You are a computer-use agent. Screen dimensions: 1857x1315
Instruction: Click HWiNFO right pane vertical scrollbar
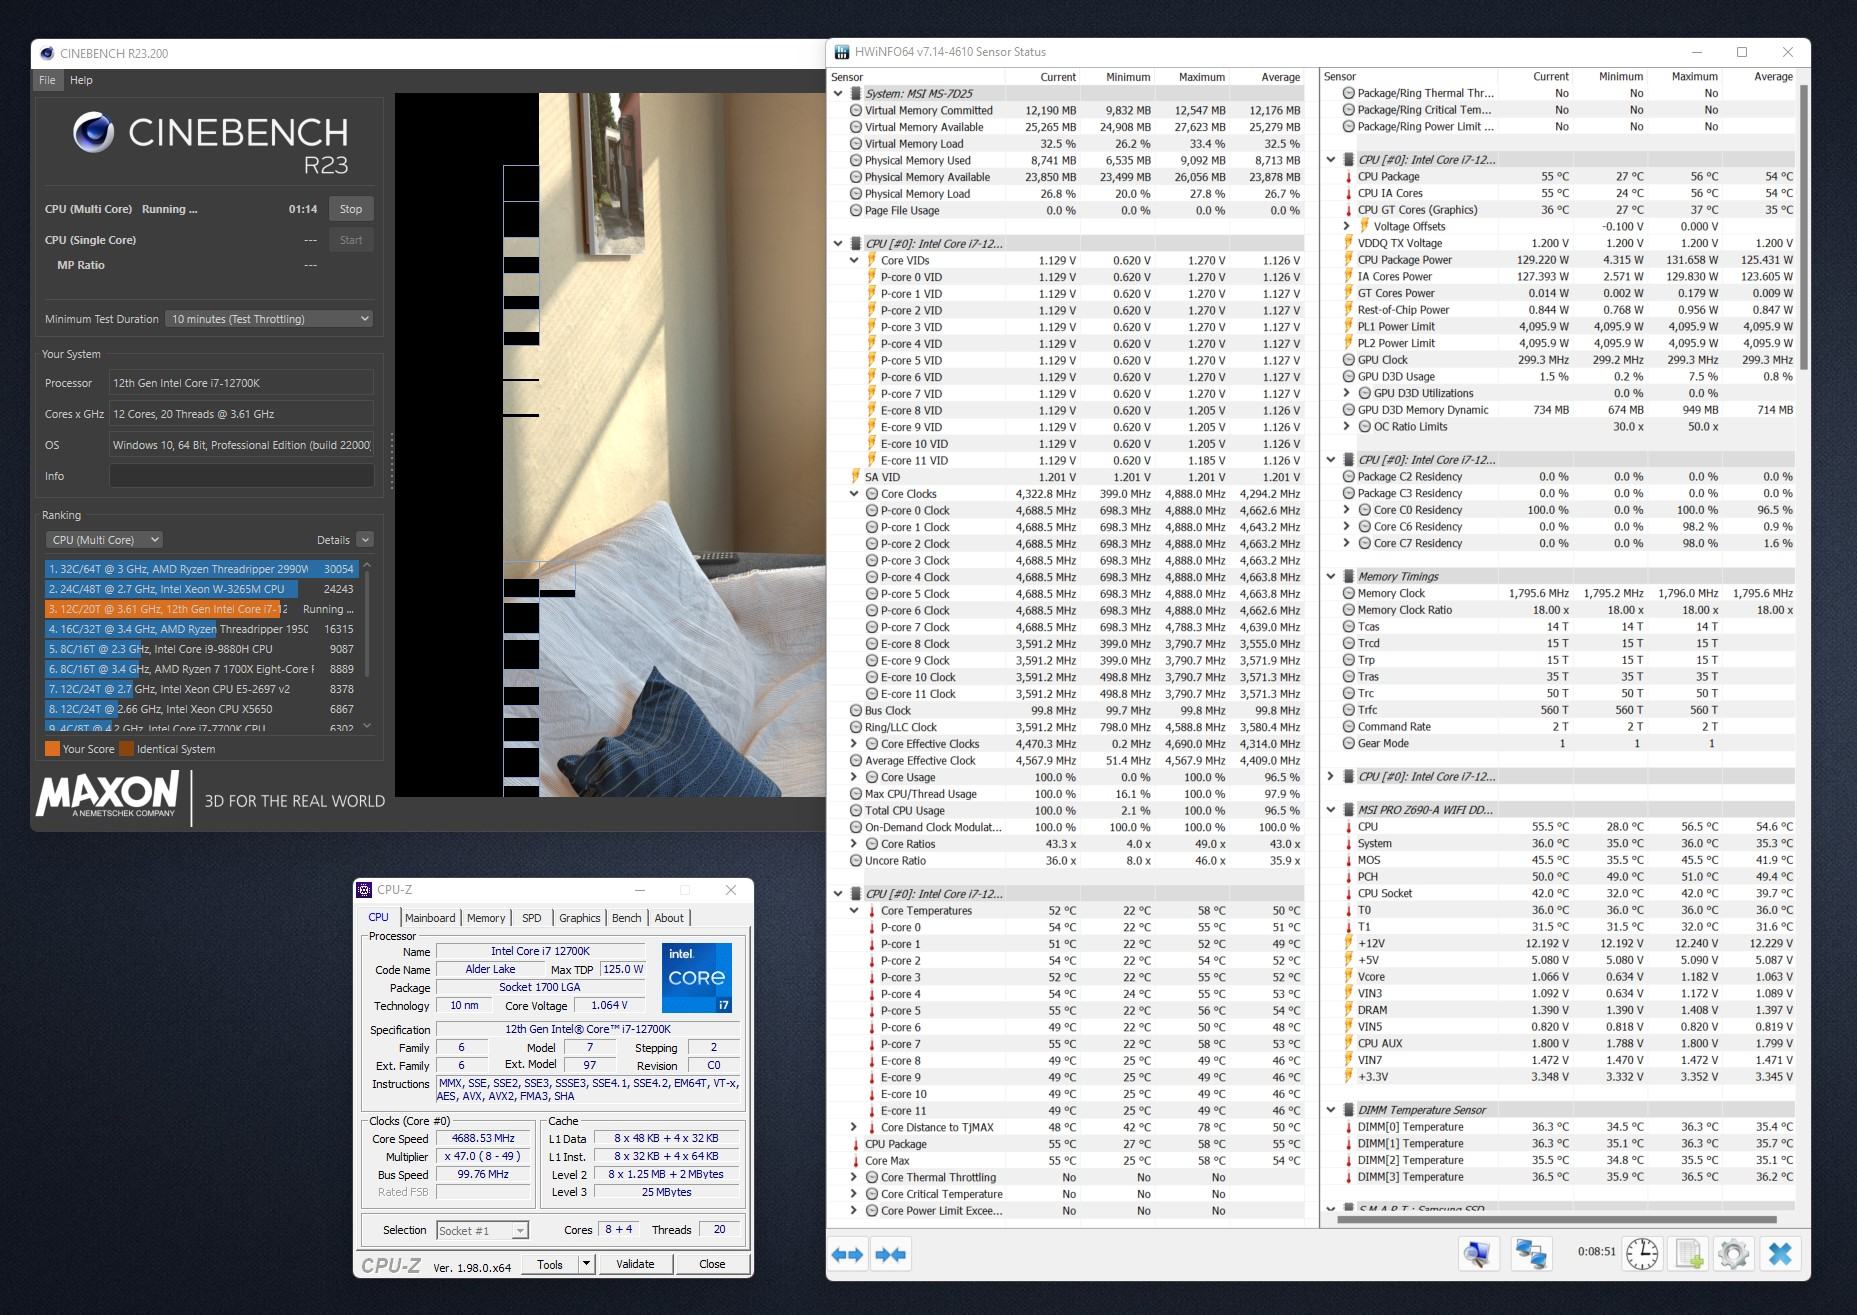pos(1804,228)
